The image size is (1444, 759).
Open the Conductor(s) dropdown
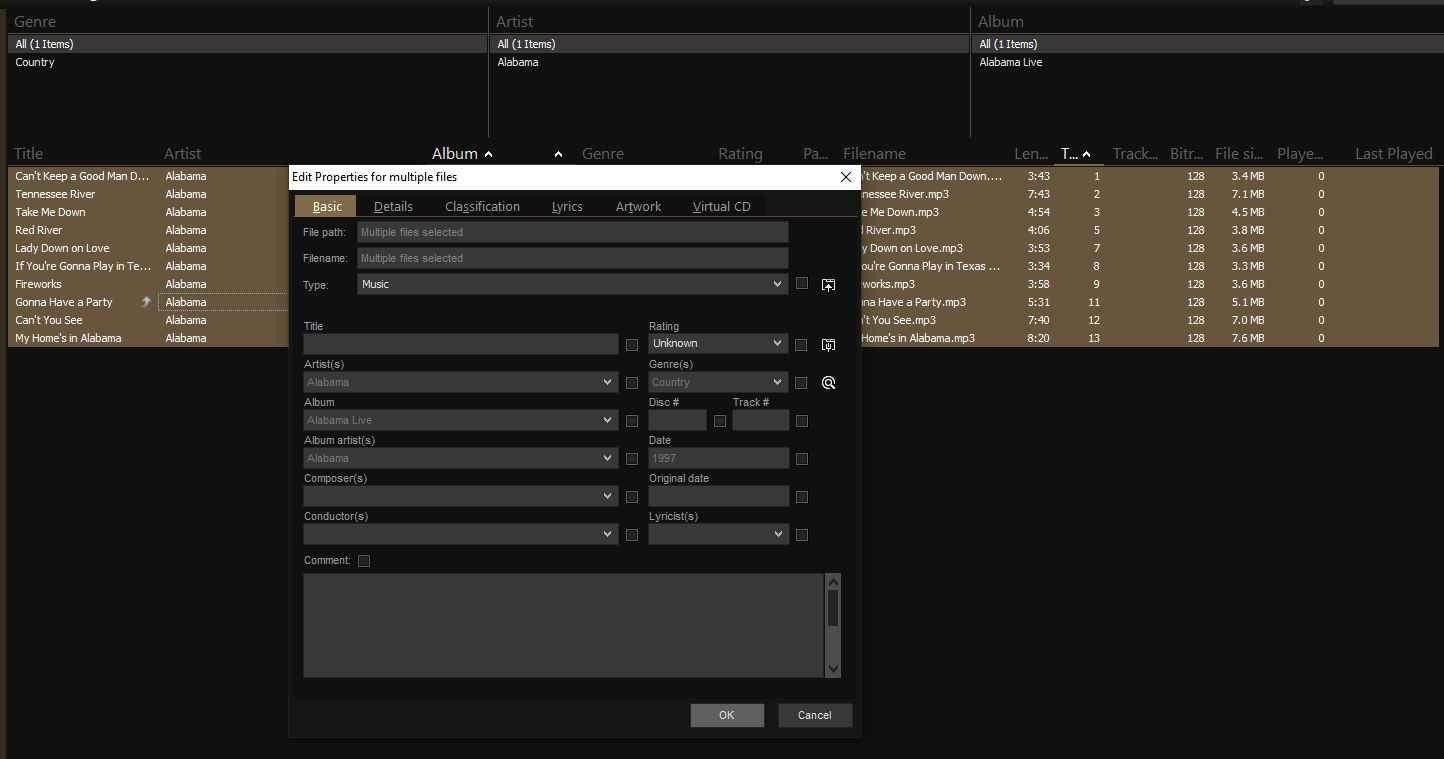click(461, 534)
